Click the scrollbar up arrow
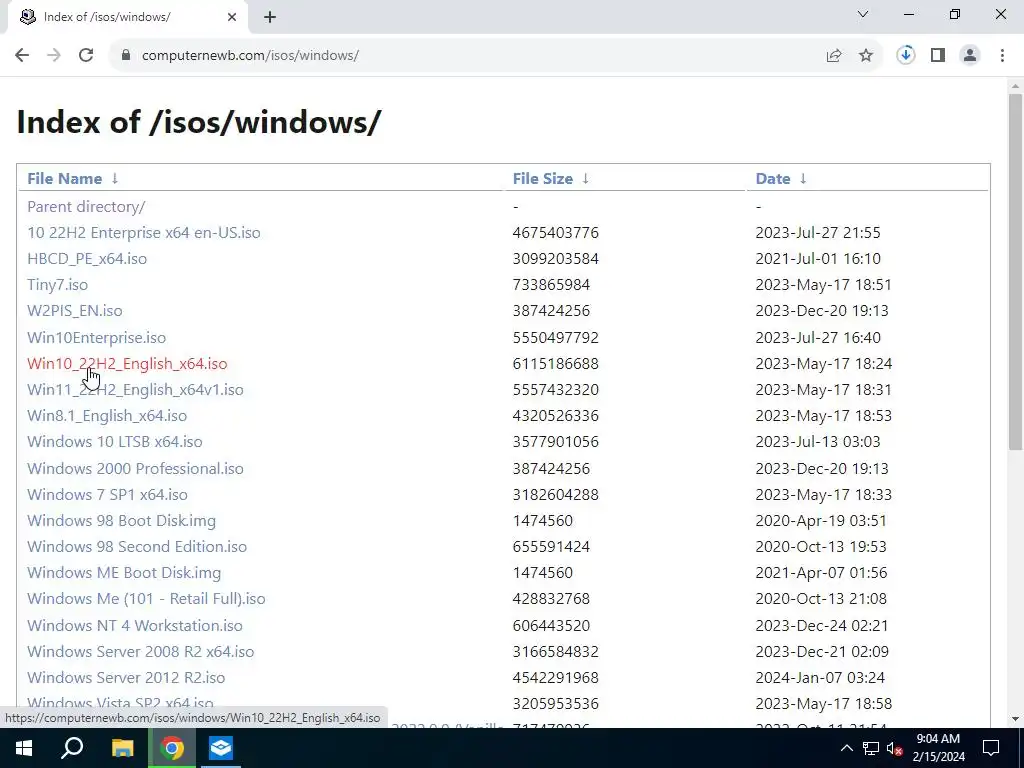This screenshot has width=1024, height=768. 1016,86
